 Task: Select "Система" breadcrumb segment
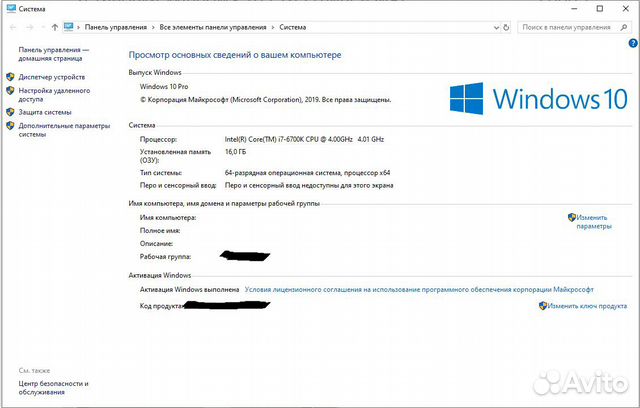click(x=293, y=27)
